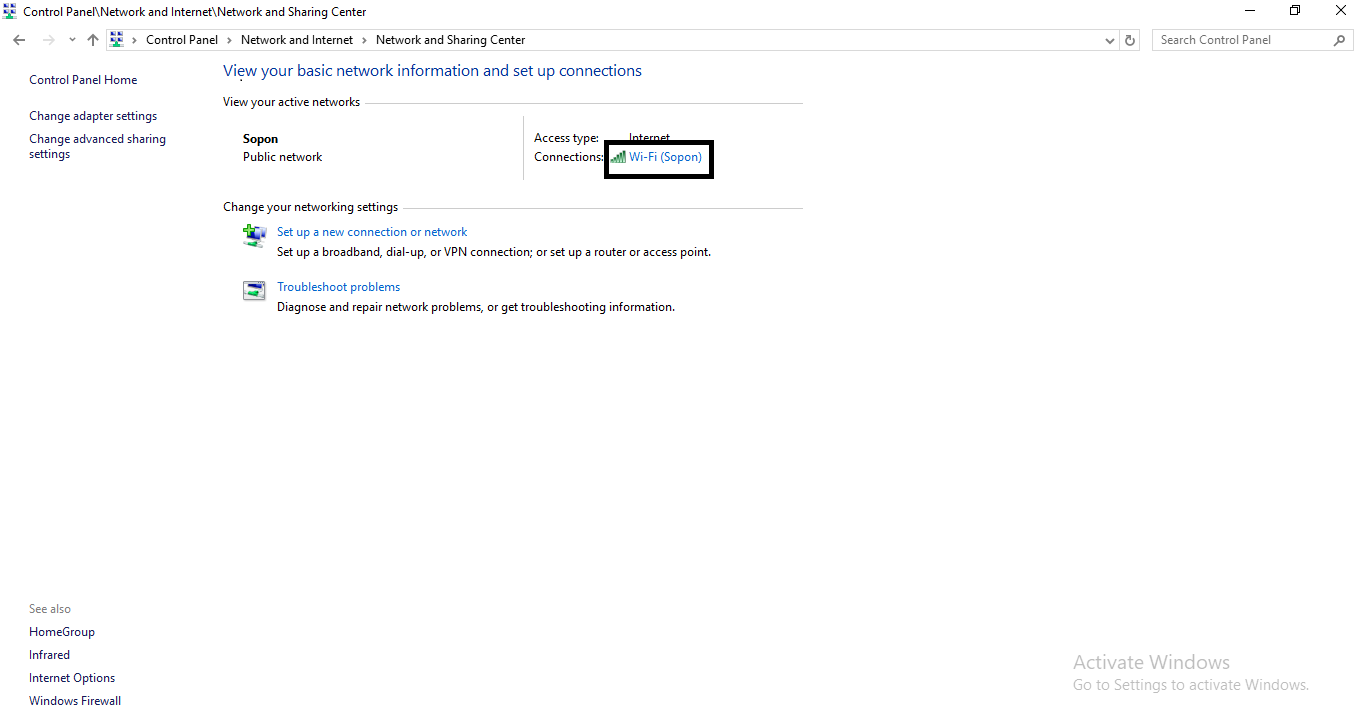Click the search magnifier icon

coord(1340,40)
